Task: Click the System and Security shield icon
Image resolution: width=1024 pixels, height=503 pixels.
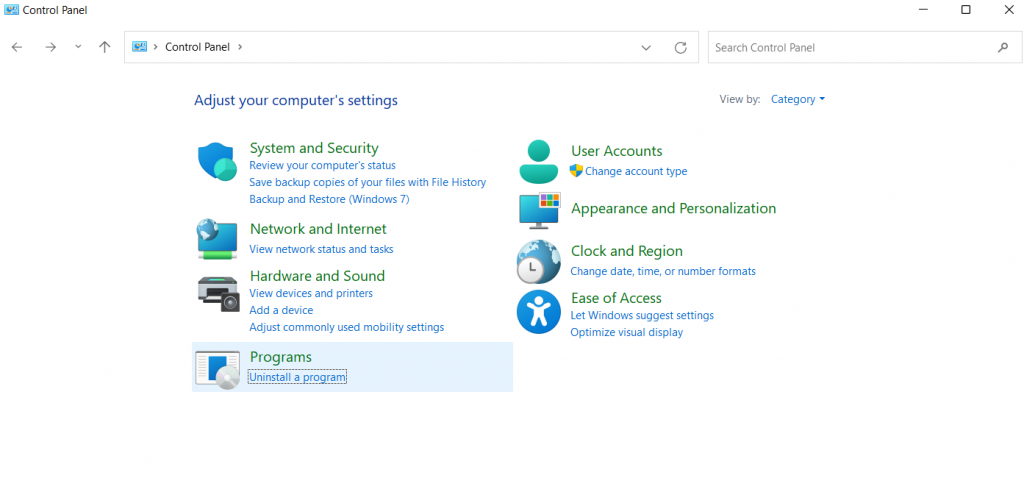Action: (217, 161)
